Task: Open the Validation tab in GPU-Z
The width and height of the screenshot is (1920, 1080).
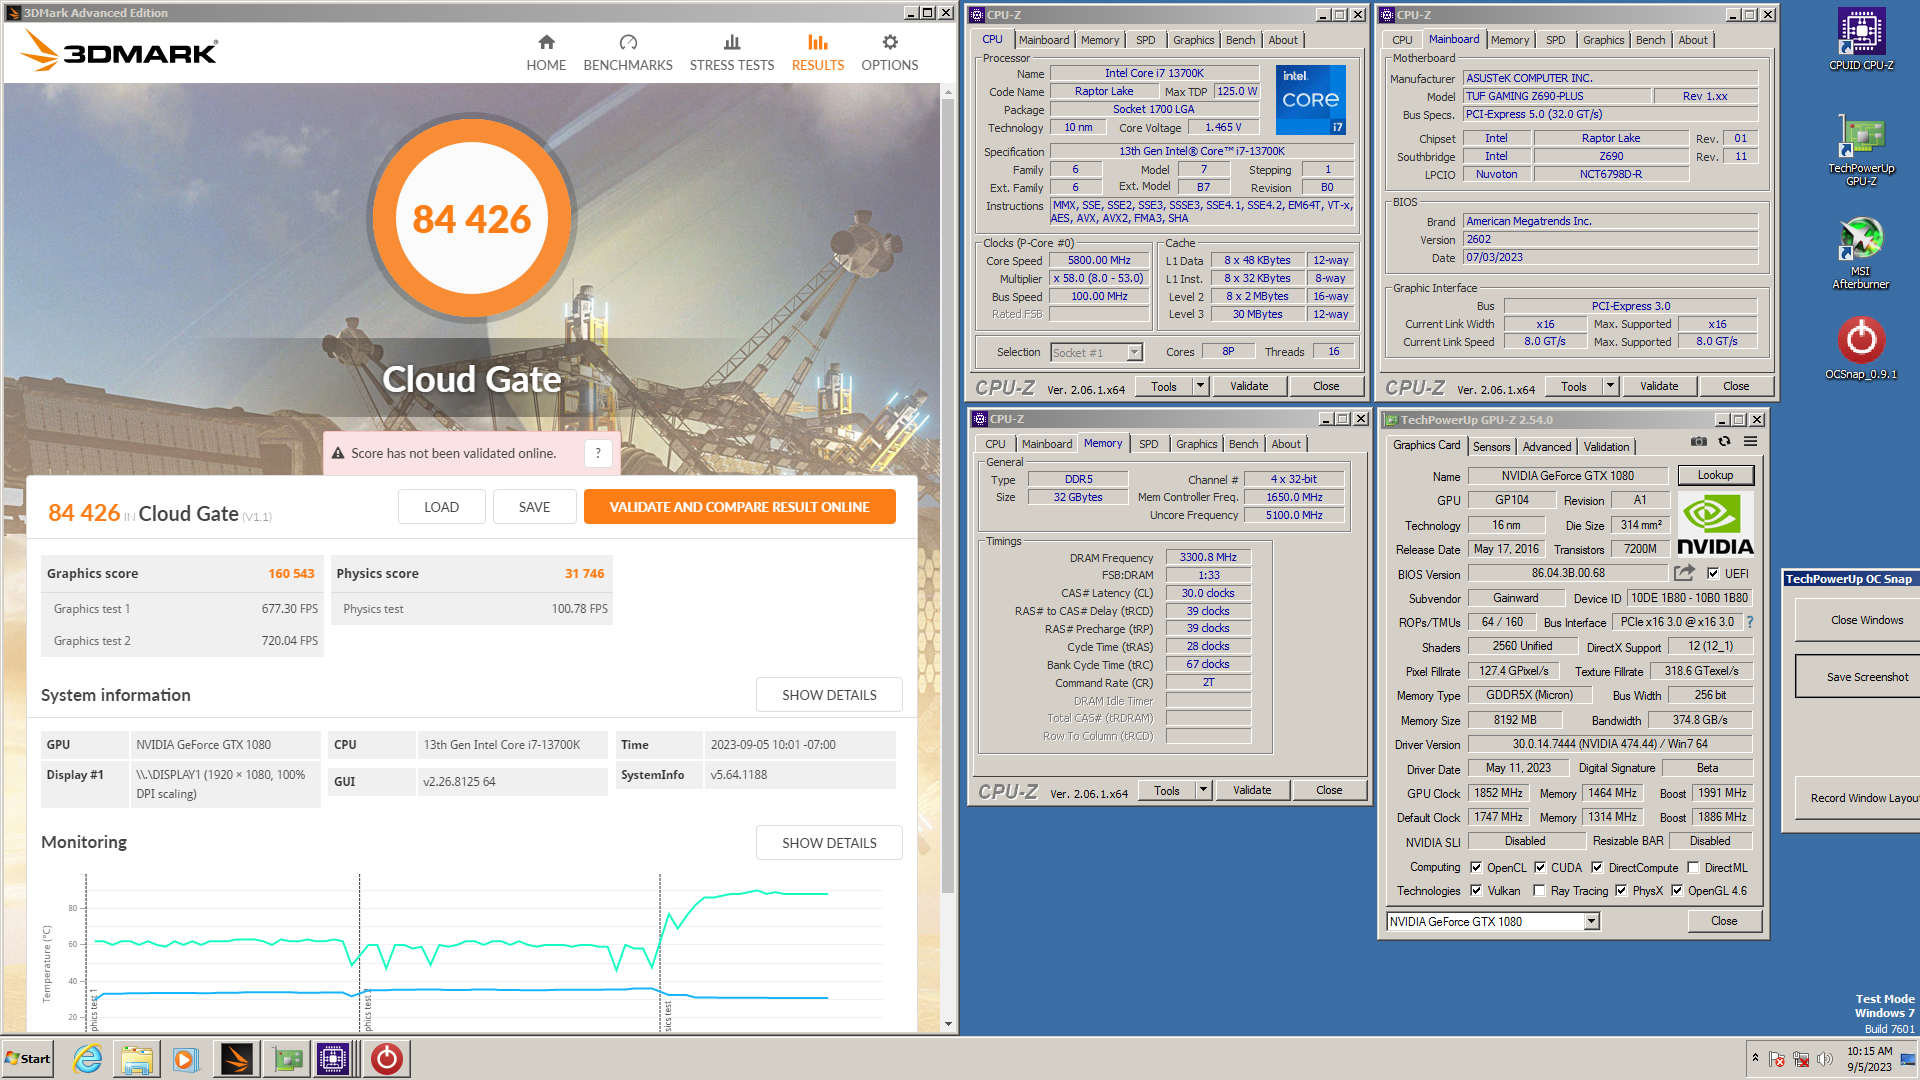Action: pyautogui.click(x=1606, y=447)
